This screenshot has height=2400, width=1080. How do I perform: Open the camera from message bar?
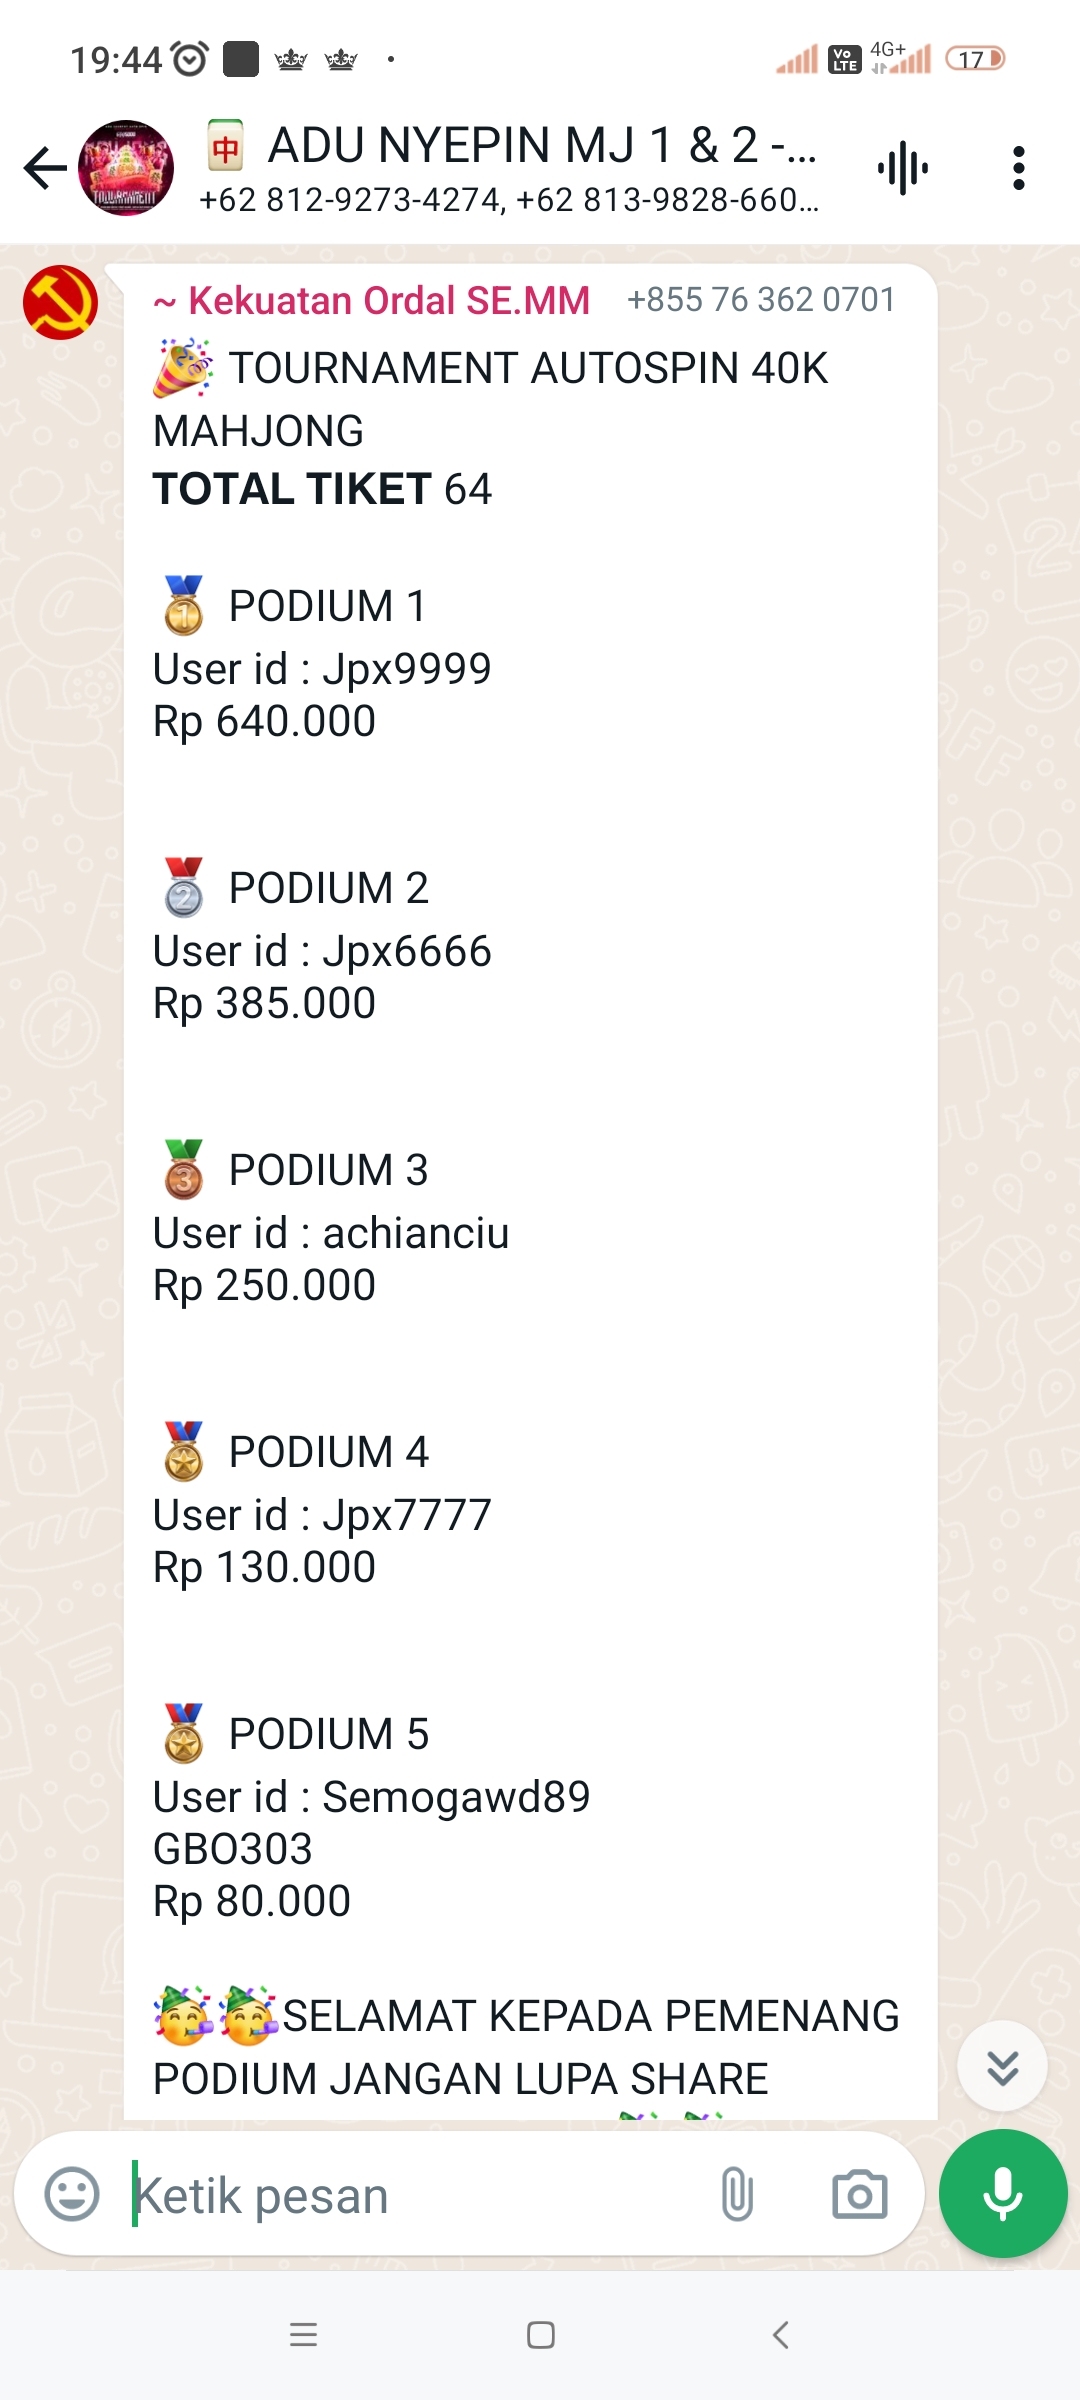click(x=859, y=2195)
